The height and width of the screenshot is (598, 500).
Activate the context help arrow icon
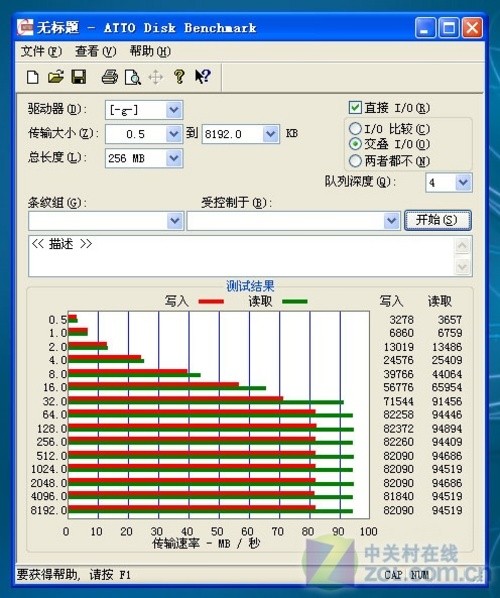pos(203,77)
